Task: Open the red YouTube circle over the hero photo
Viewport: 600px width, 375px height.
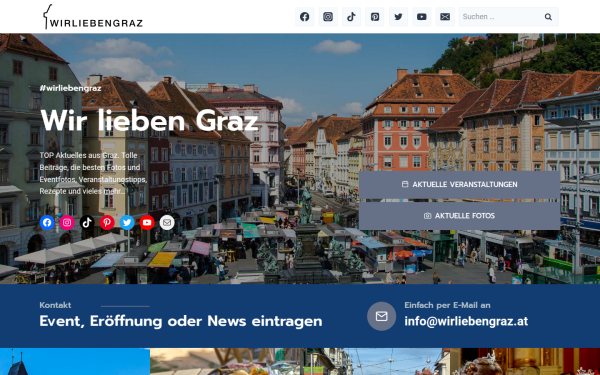Action: (147, 223)
